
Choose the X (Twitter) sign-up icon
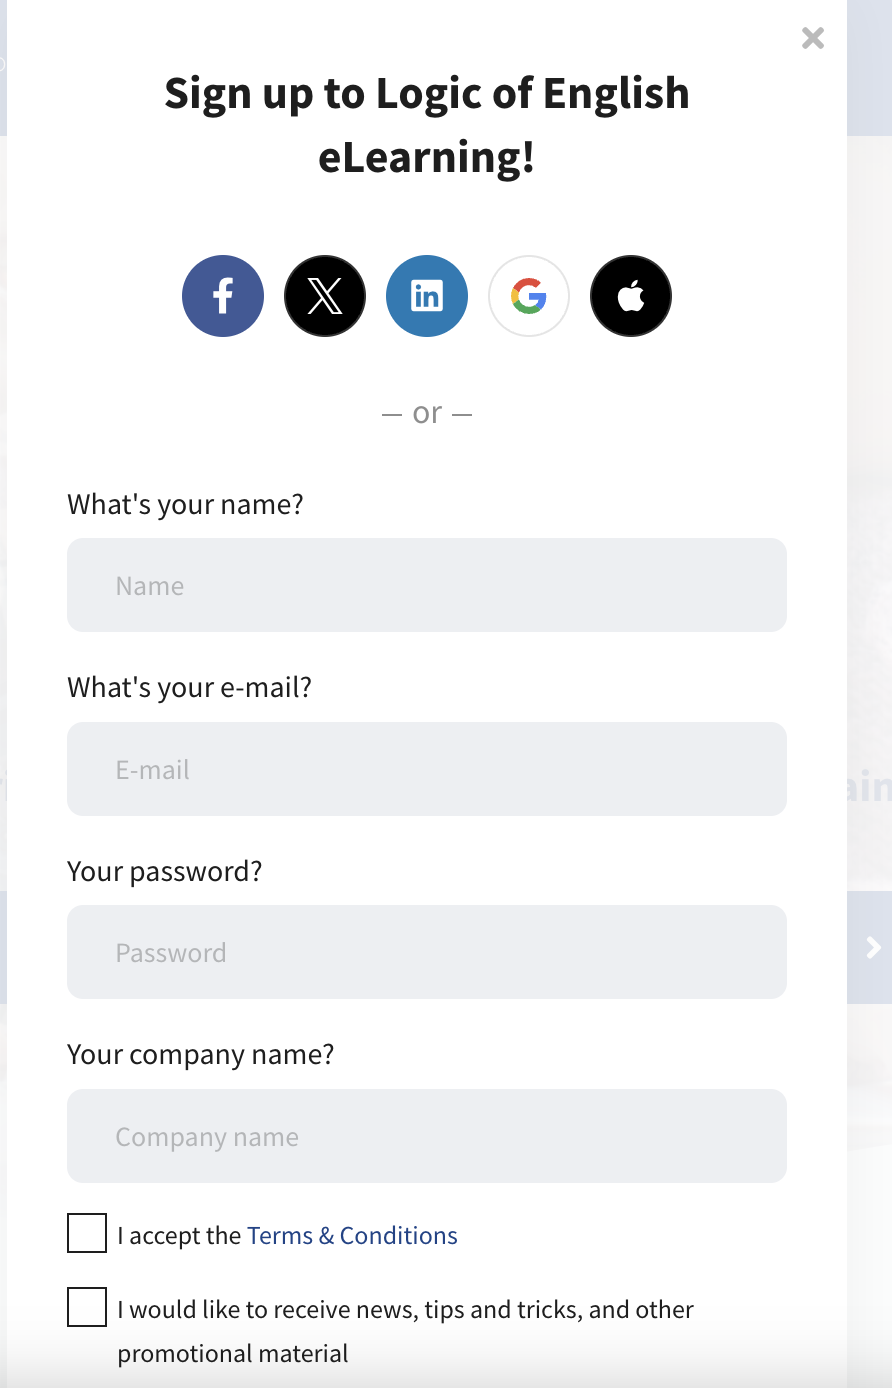pos(325,296)
